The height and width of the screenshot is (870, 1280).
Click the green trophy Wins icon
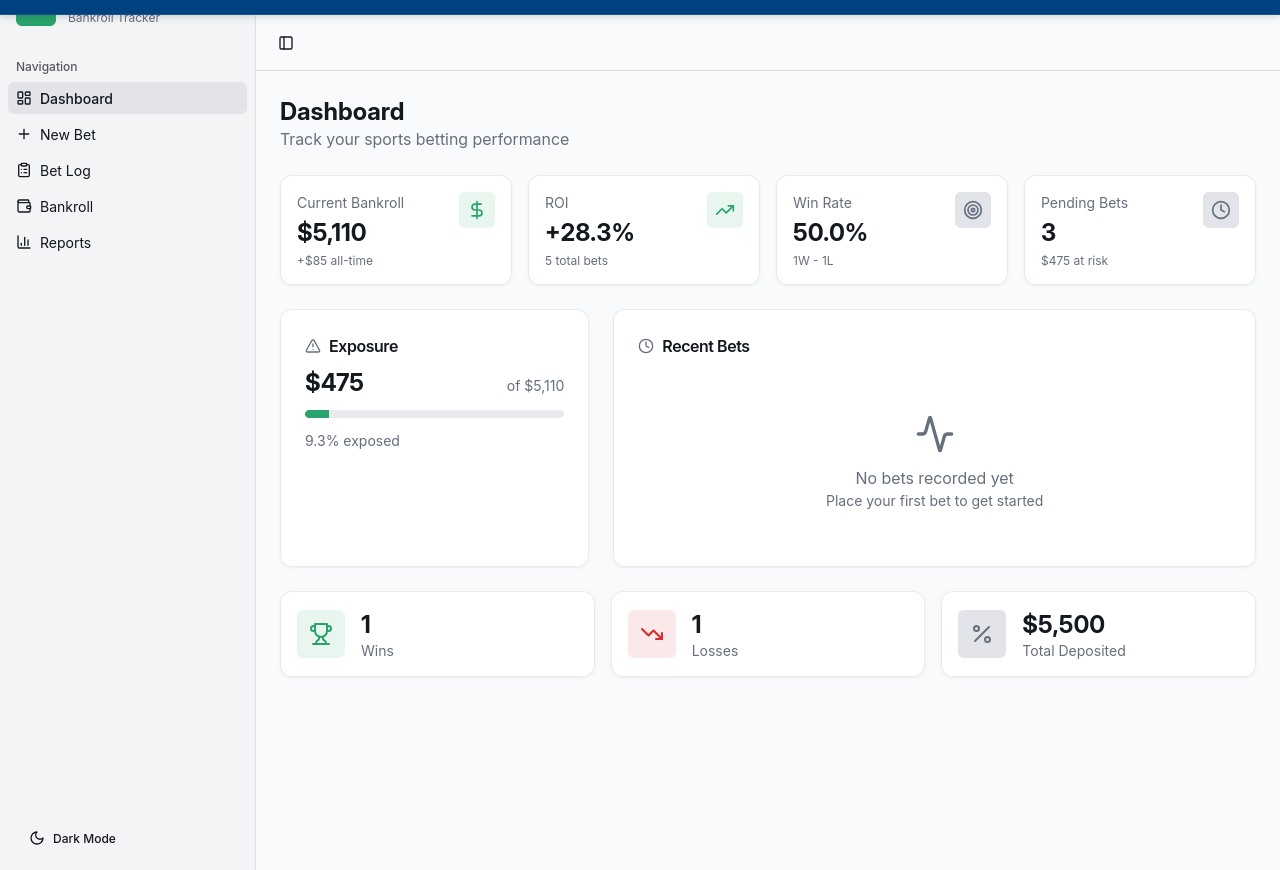point(321,634)
